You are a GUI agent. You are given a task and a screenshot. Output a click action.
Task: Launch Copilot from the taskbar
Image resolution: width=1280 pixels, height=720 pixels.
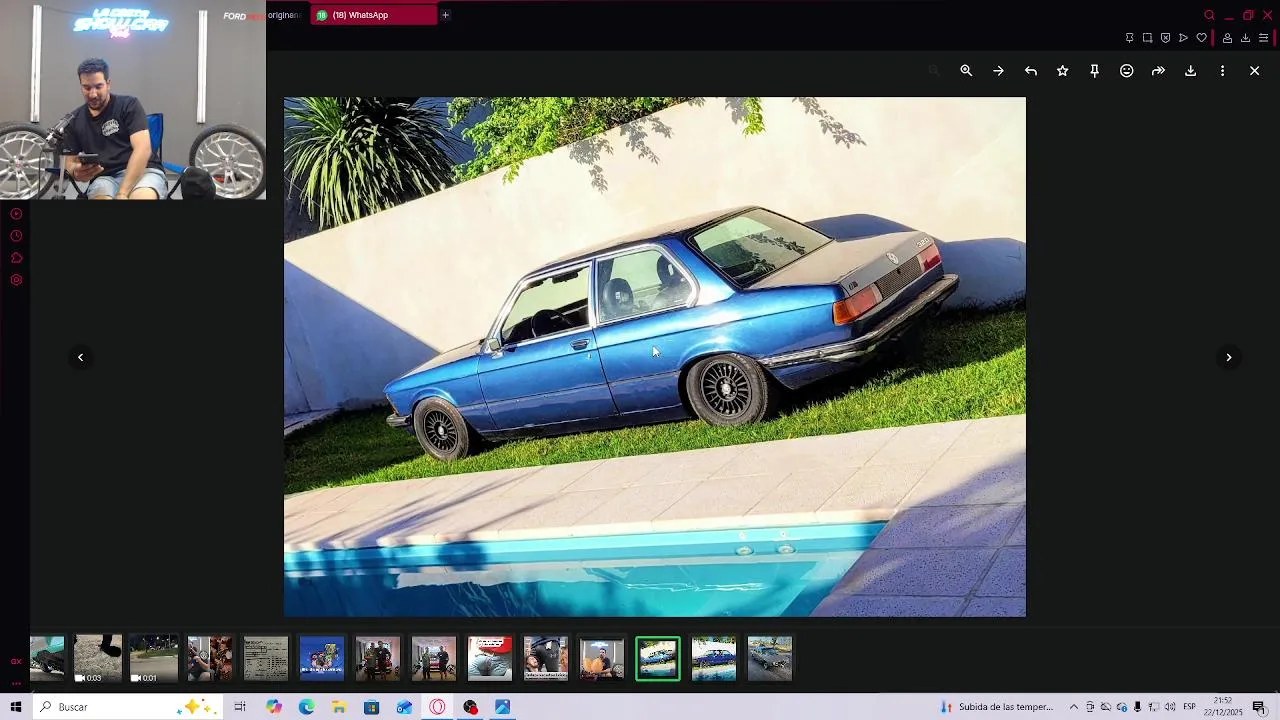(274, 707)
